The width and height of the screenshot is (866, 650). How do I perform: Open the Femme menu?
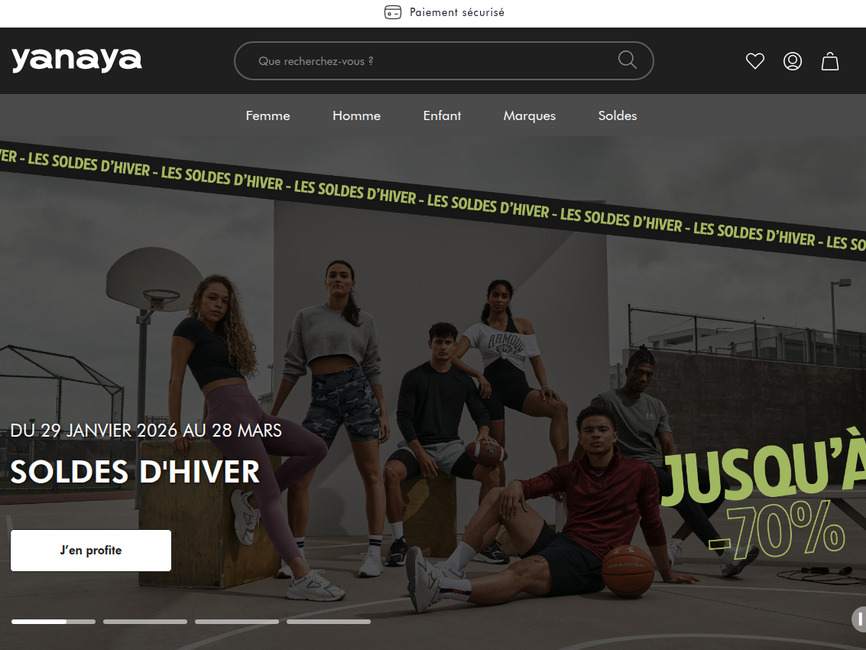click(x=267, y=115)
